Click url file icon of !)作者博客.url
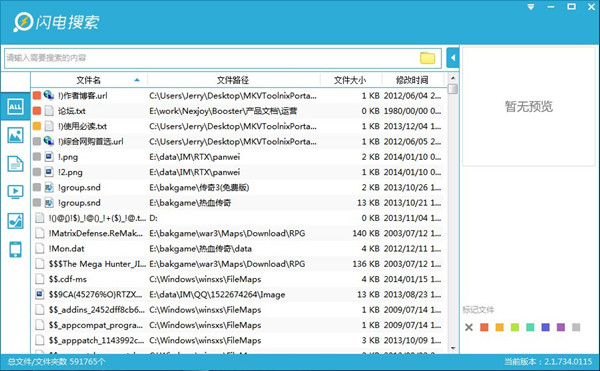 click(x=49, y=95)
